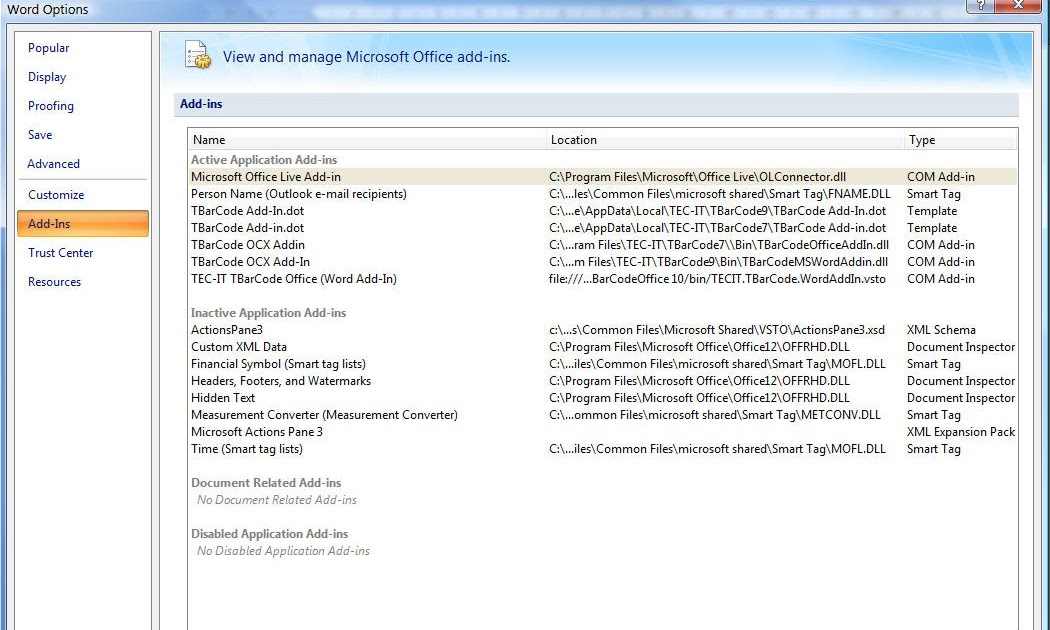This screenshot has height=630, width=1050.
Task: Open the Customize options category
Action: click(x=56, y=195)
